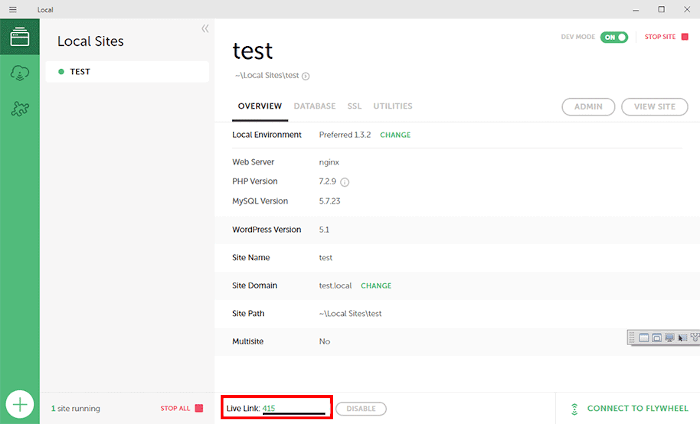Change the Site Domain via CHANGE link
Viewport: 700px width, 424px height.
pyautogui.click(x=376, y=286)
